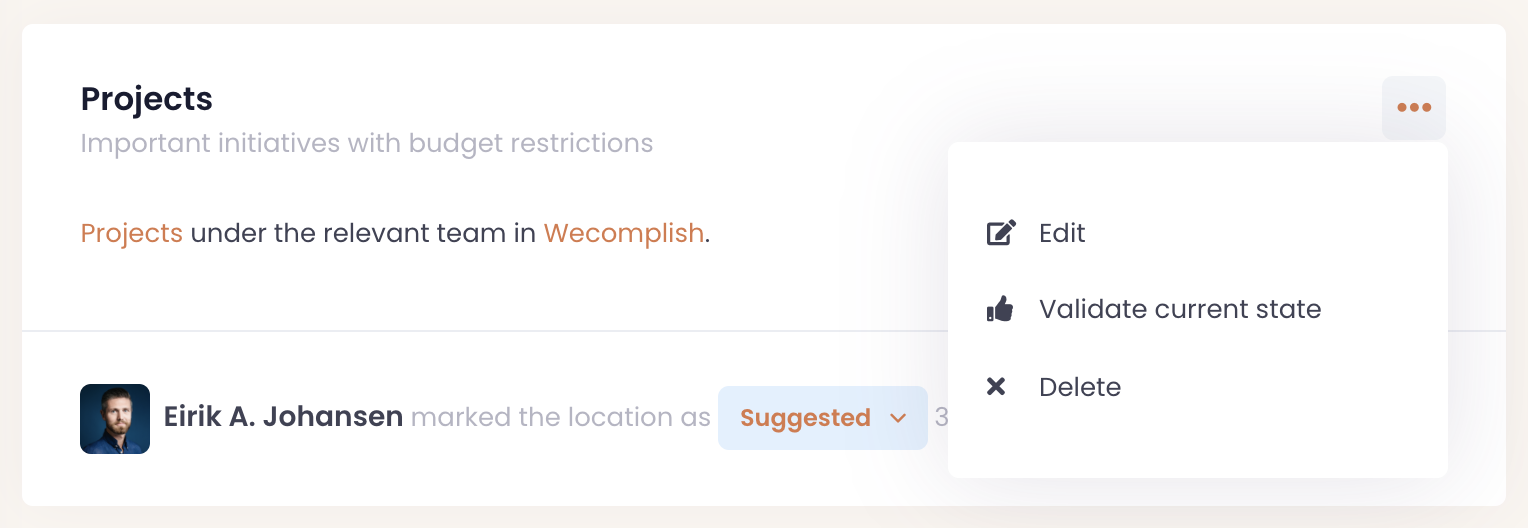Click the blank space below Delete in the menu

pyautogui.click(x=1197, y=443)
